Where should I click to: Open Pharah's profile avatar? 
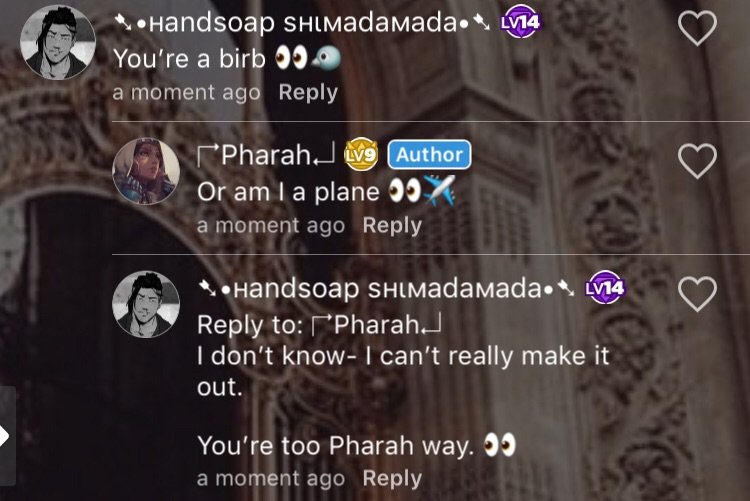pyautogui.click(x=146, y=171)
